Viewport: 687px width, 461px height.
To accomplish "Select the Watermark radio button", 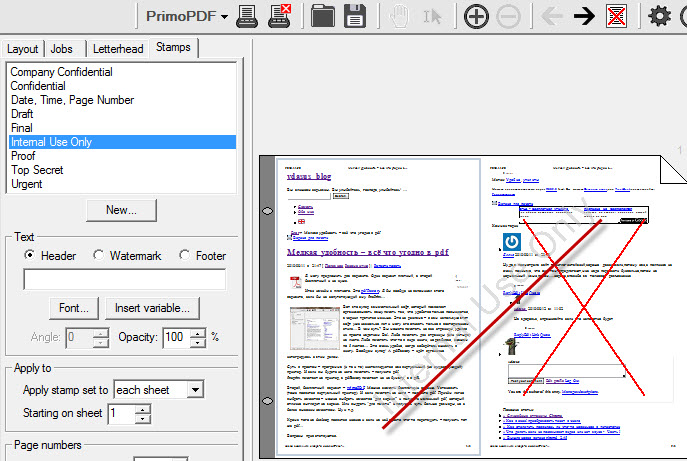I will tap(98, 255).
